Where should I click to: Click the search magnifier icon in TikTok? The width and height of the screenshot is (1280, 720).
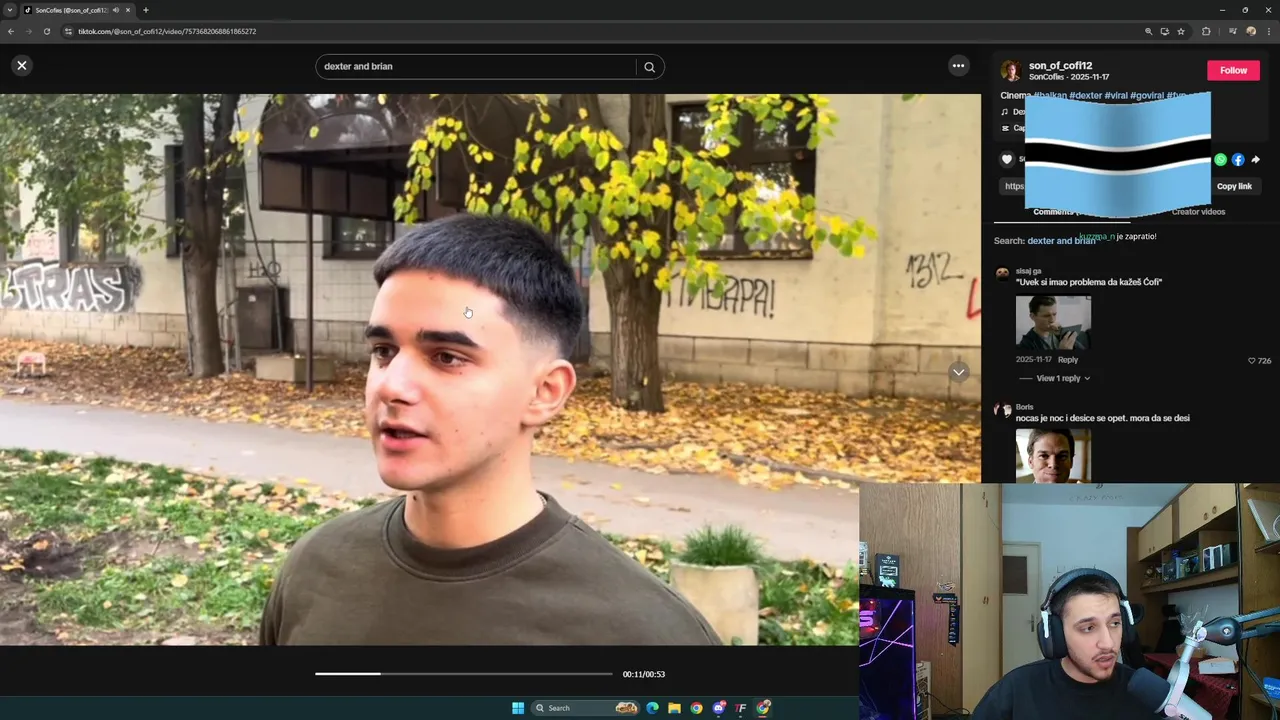(650, 67)
